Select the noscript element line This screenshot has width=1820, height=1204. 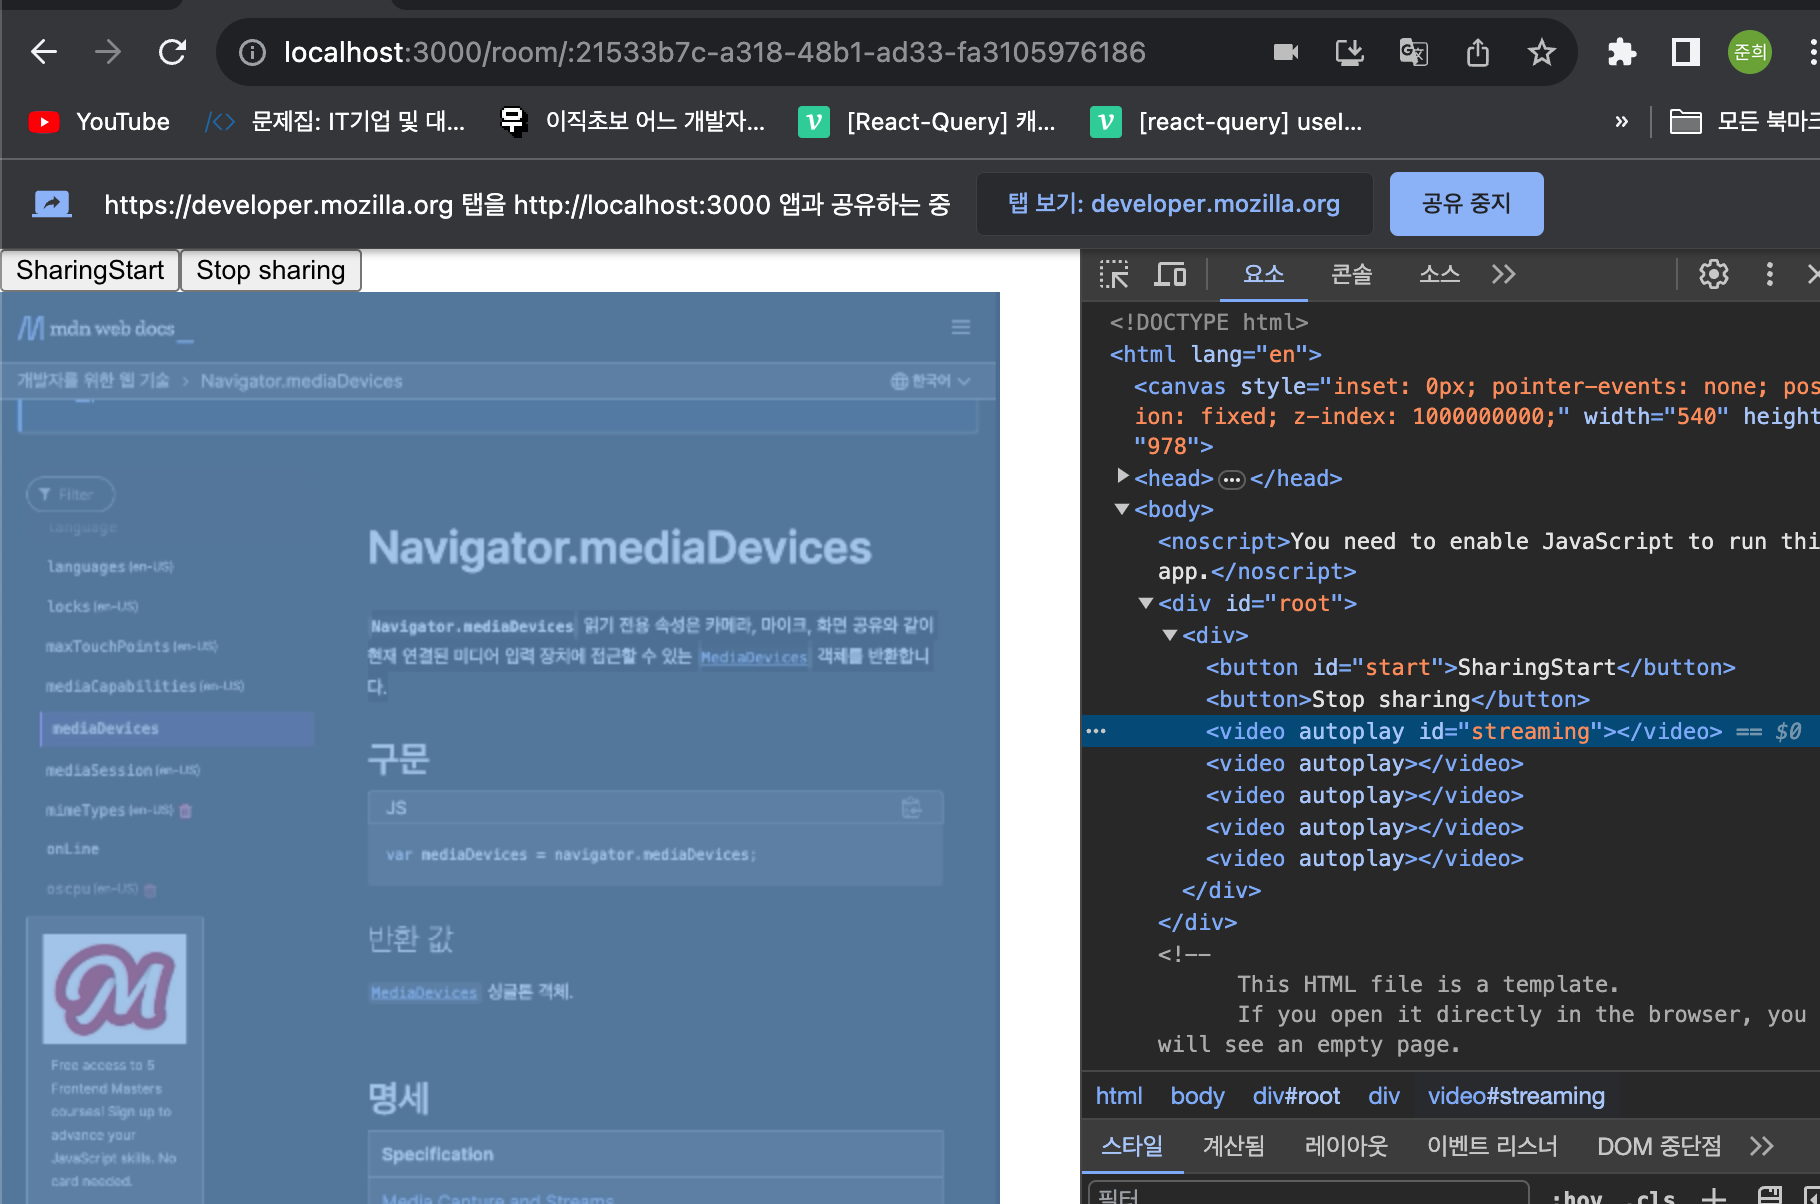(1488, 556)
